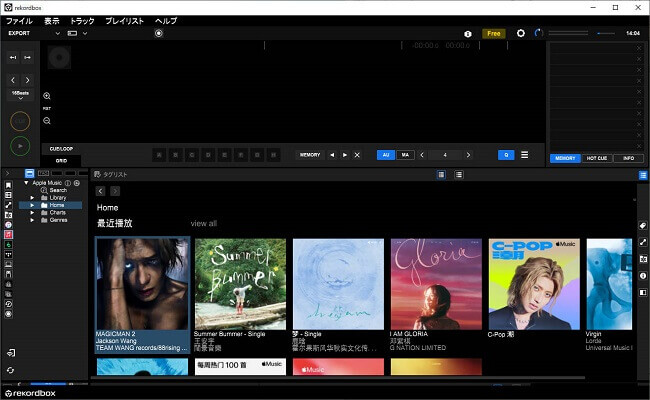The height and width of the screenshot is (400, 650).
Task: Open the トラック menu
Action: click(82, 21)
